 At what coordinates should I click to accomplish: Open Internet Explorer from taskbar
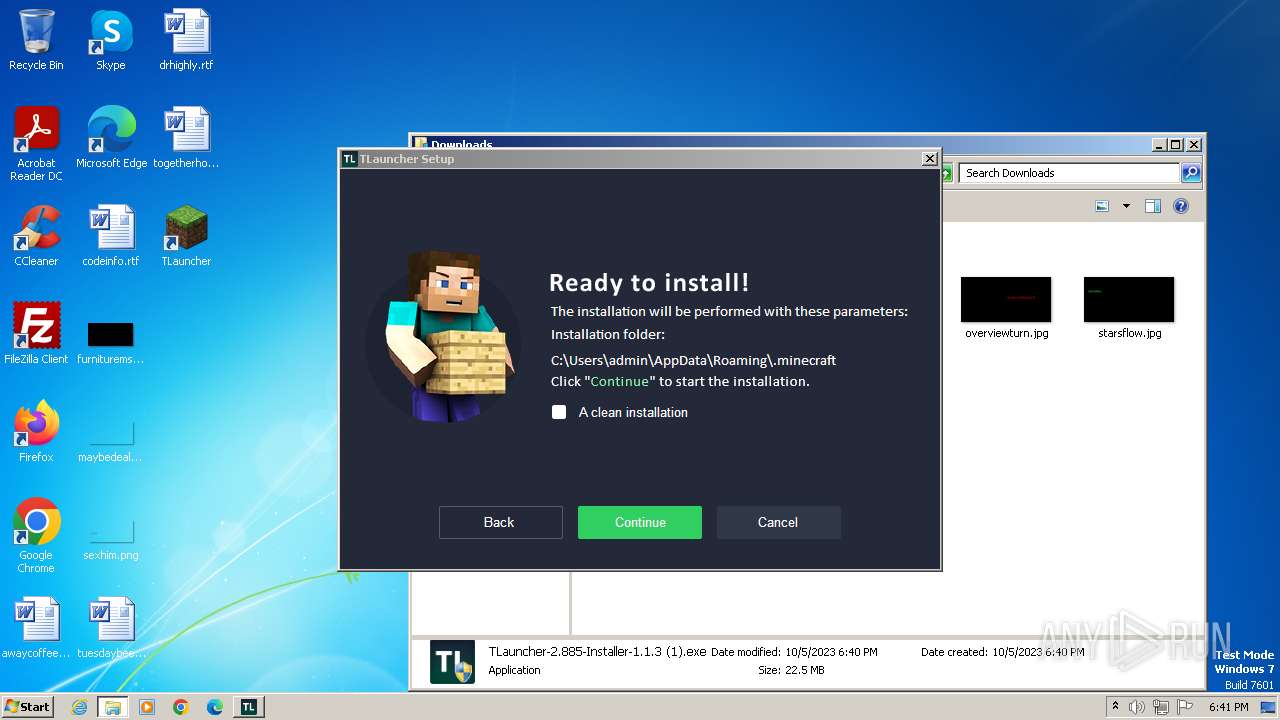(79, 707)
